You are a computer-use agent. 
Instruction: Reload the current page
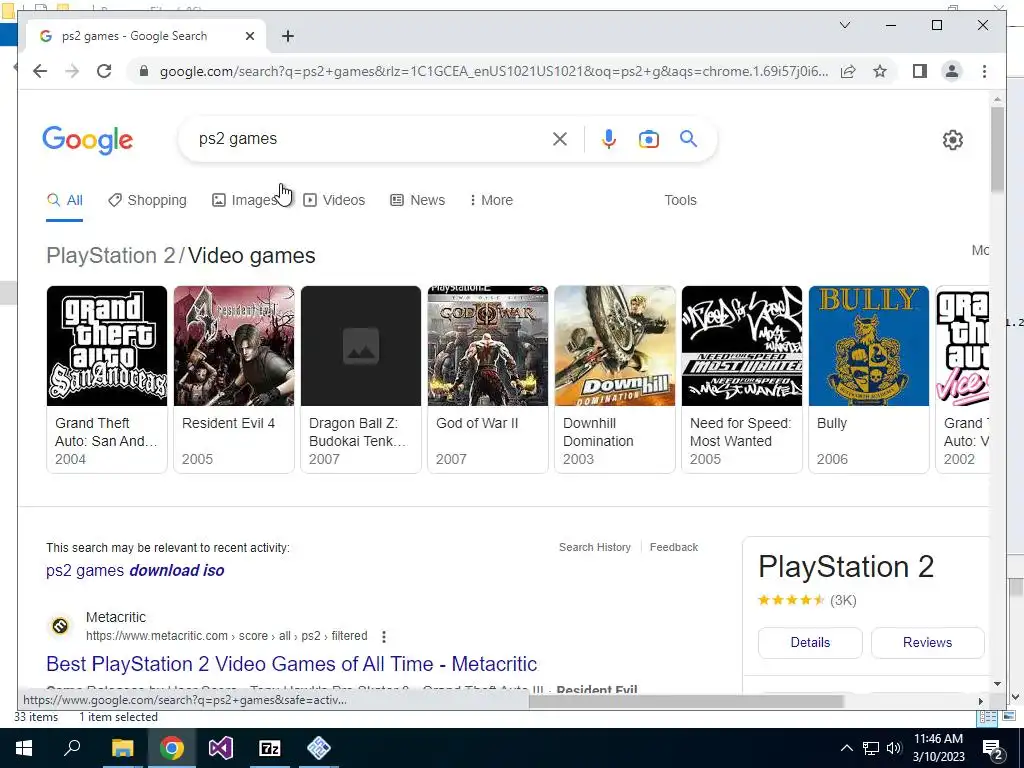coord(104,71)
